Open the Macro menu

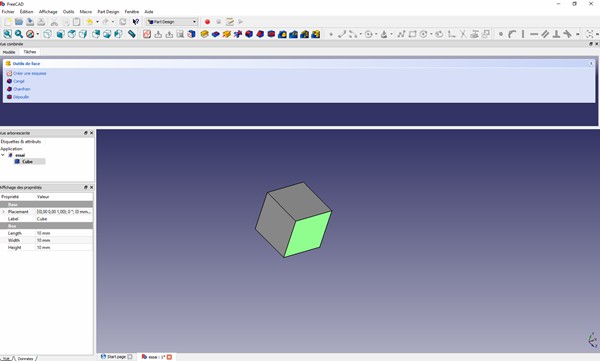point(86,12)
